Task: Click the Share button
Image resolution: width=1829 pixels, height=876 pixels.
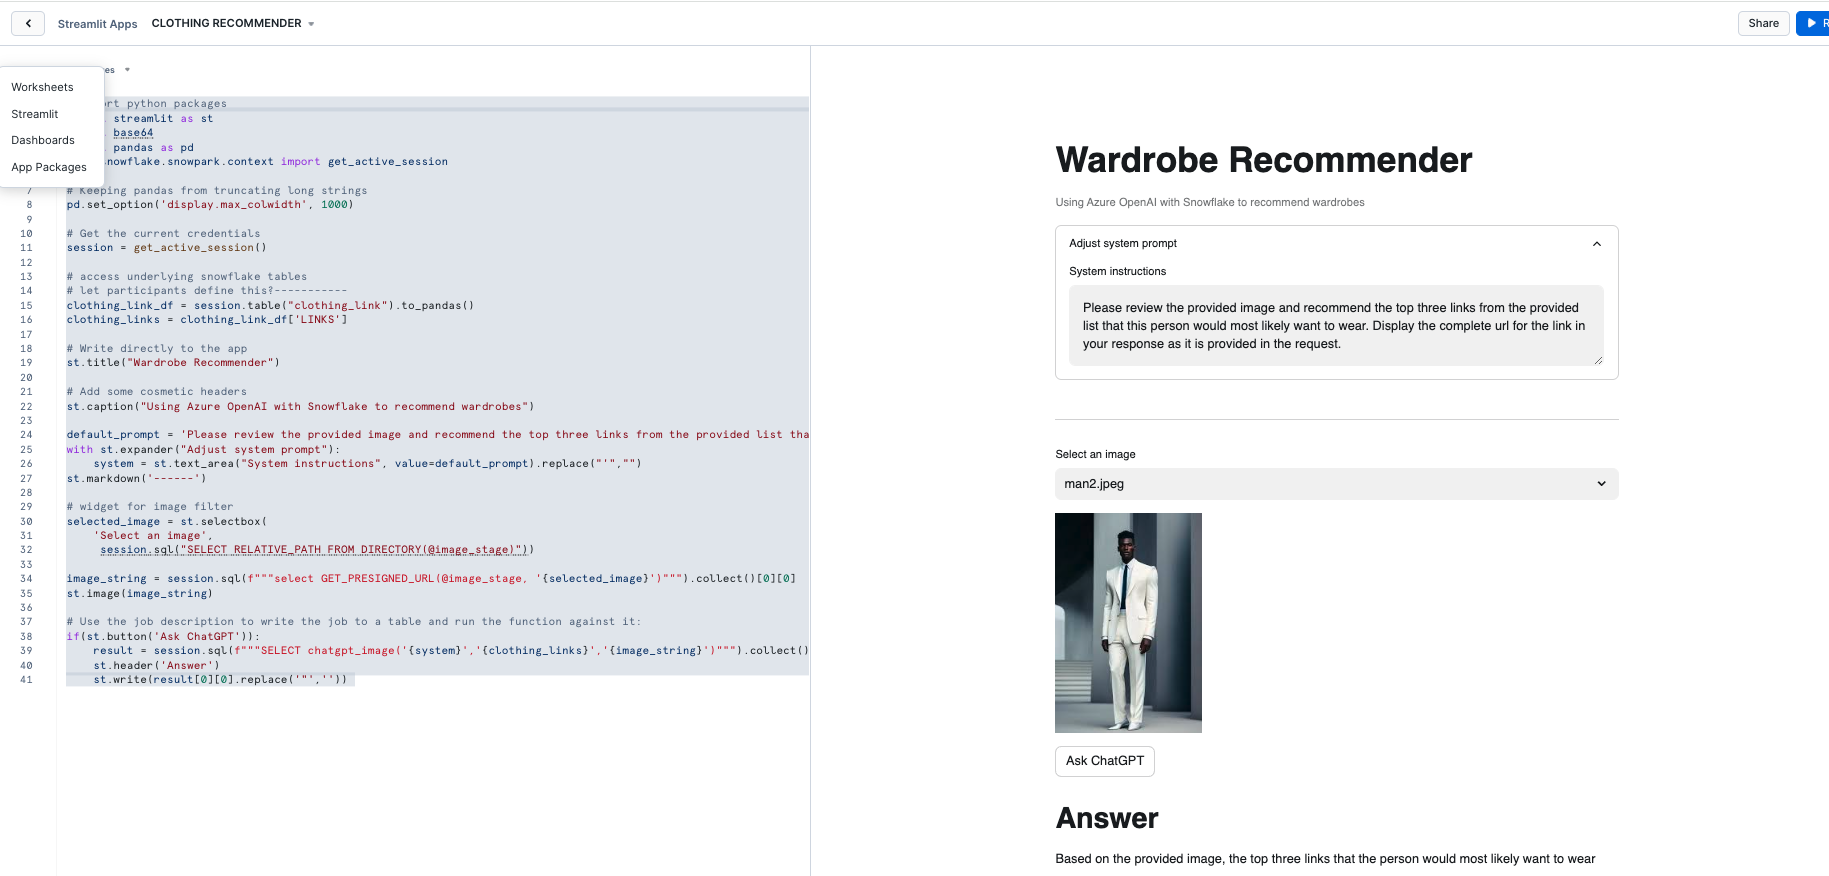Action: point(1762,23)
